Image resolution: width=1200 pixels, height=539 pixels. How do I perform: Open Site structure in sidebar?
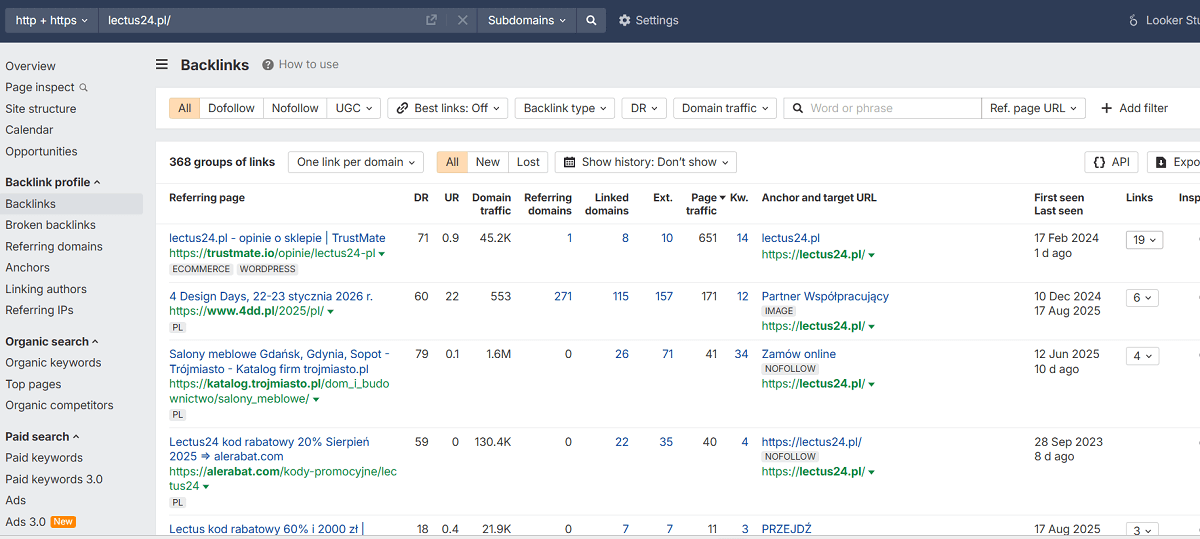[x=40, y=109]
